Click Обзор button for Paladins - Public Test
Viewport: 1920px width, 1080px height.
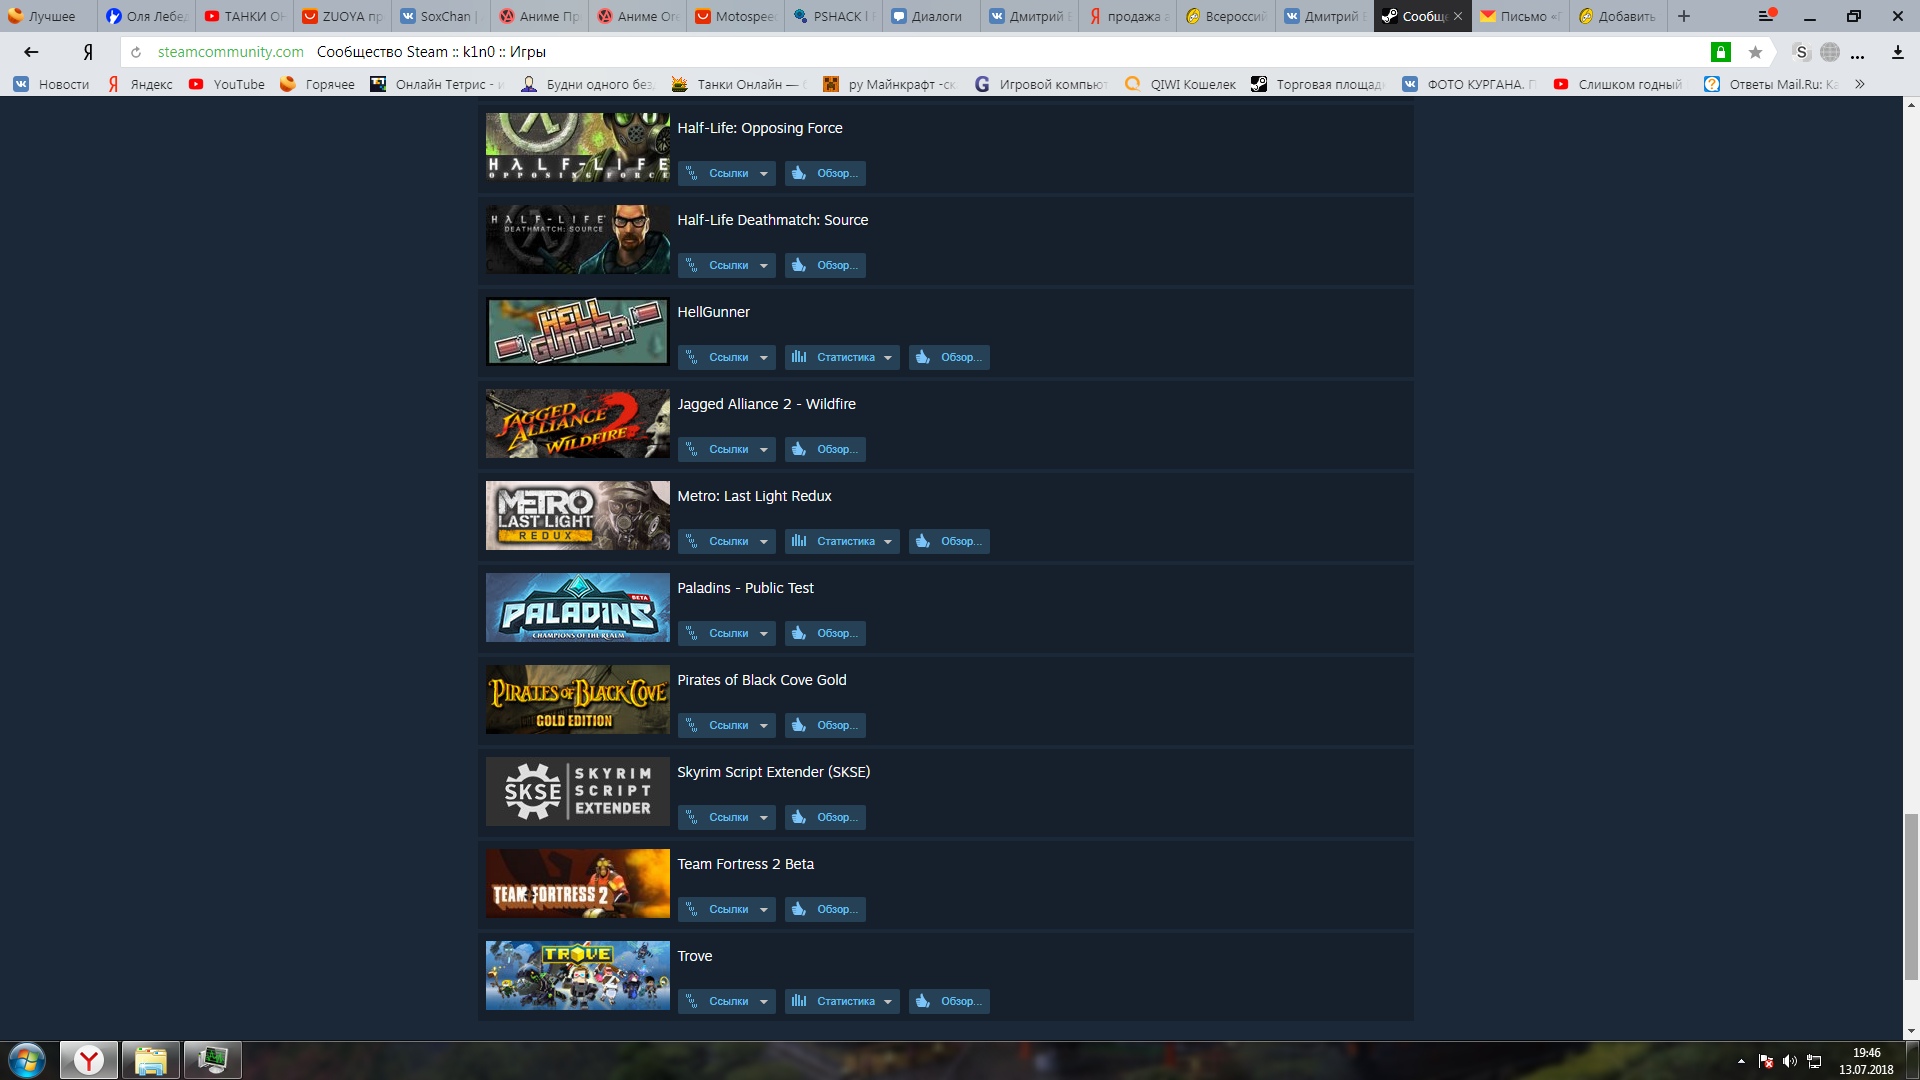tap(825, 633)
